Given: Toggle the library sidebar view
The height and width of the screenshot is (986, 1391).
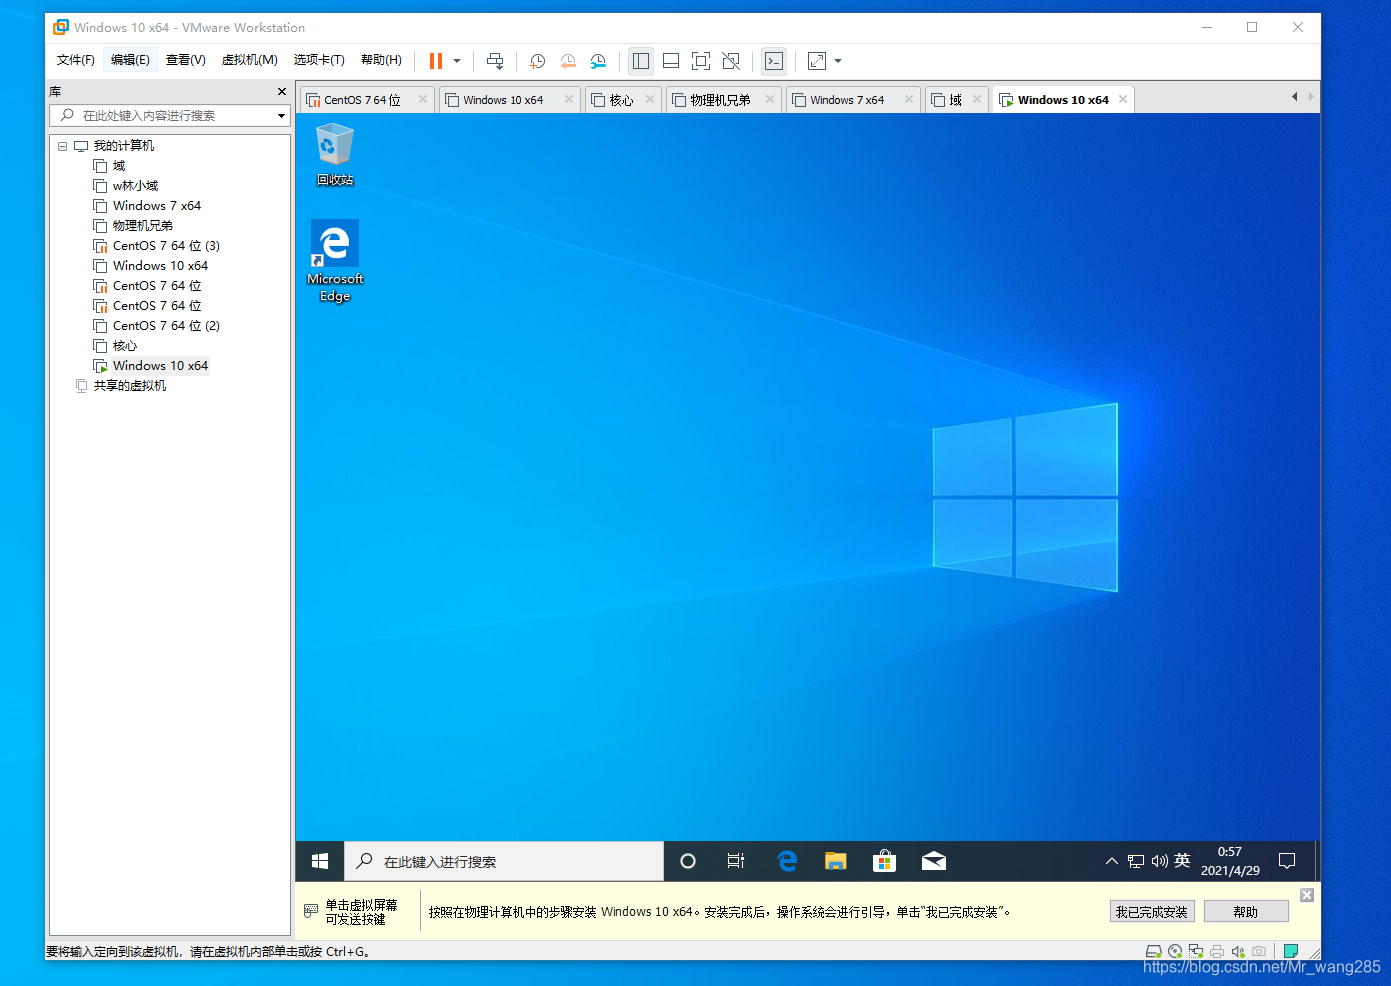Looking at the screenshot, I should [x=641, y=61].
